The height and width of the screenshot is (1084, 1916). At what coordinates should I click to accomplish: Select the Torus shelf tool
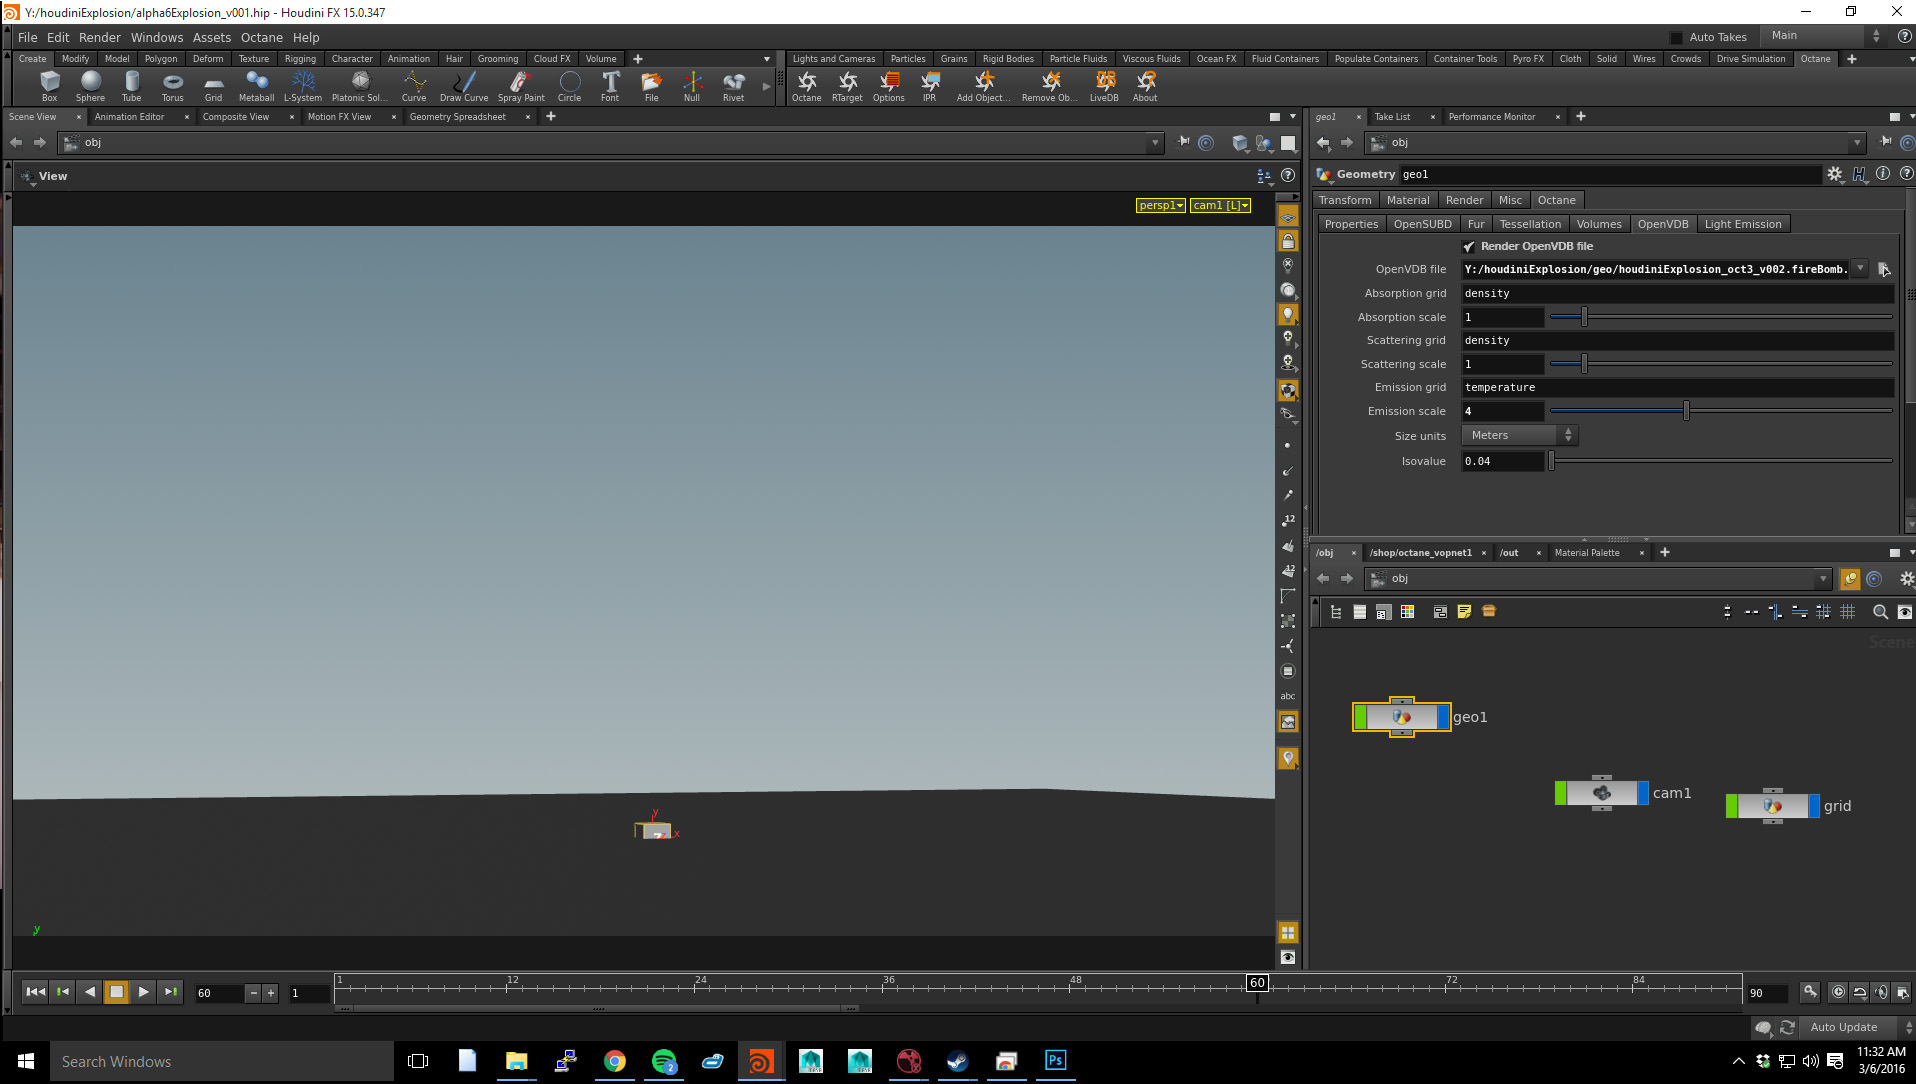[x=172, y=86]
